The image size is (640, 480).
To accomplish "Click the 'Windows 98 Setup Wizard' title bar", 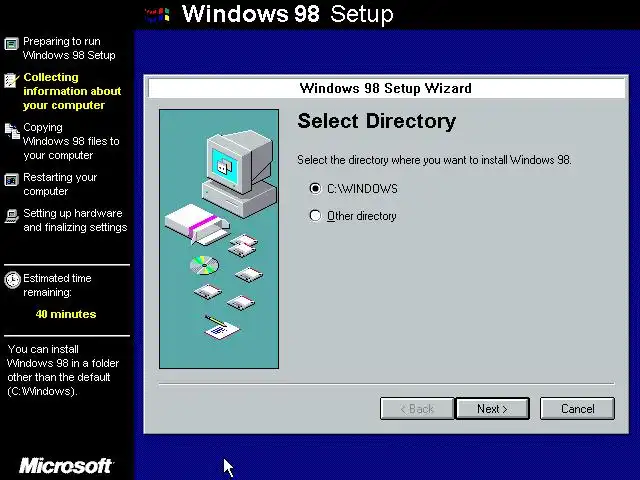I will [x=386, y=88].
